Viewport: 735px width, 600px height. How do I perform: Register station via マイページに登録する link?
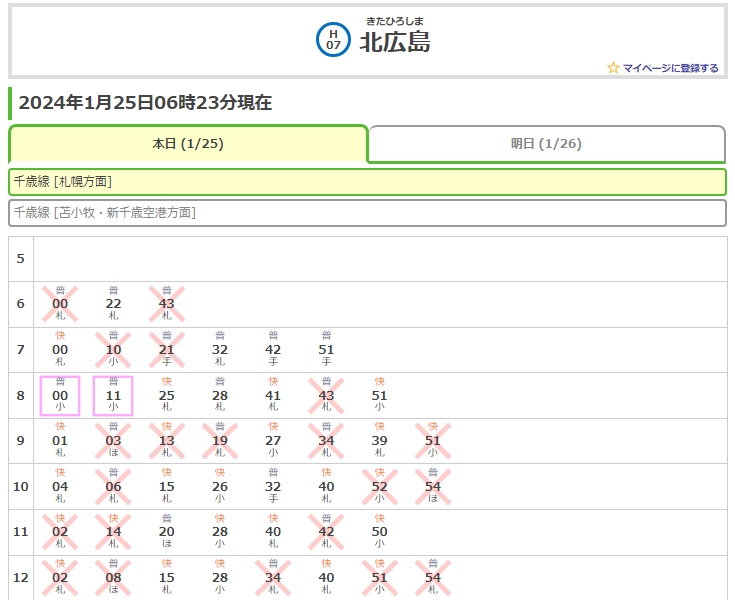coord(670,68)
